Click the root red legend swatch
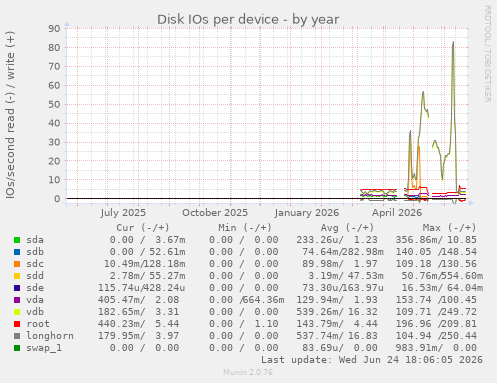This screenshot has height=383, width=497. [x=17, y=324]
